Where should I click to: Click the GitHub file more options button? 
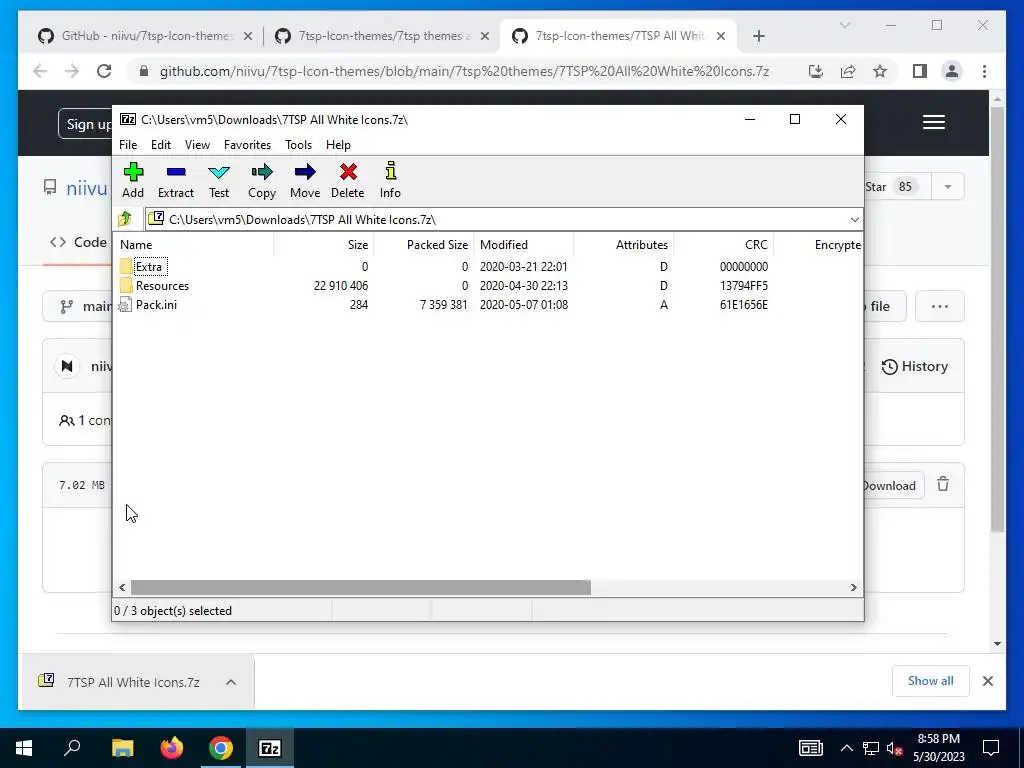940,306
